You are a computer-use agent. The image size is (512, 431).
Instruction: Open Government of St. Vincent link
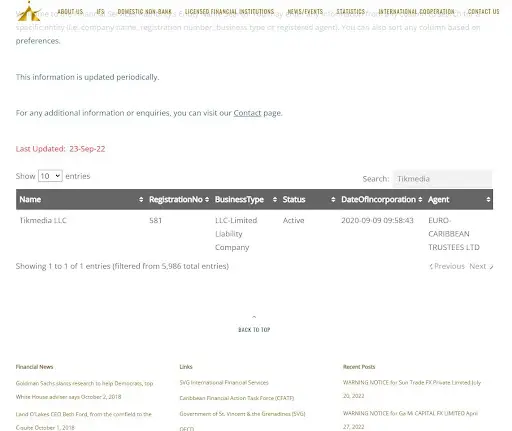click(x=242, y=414)
